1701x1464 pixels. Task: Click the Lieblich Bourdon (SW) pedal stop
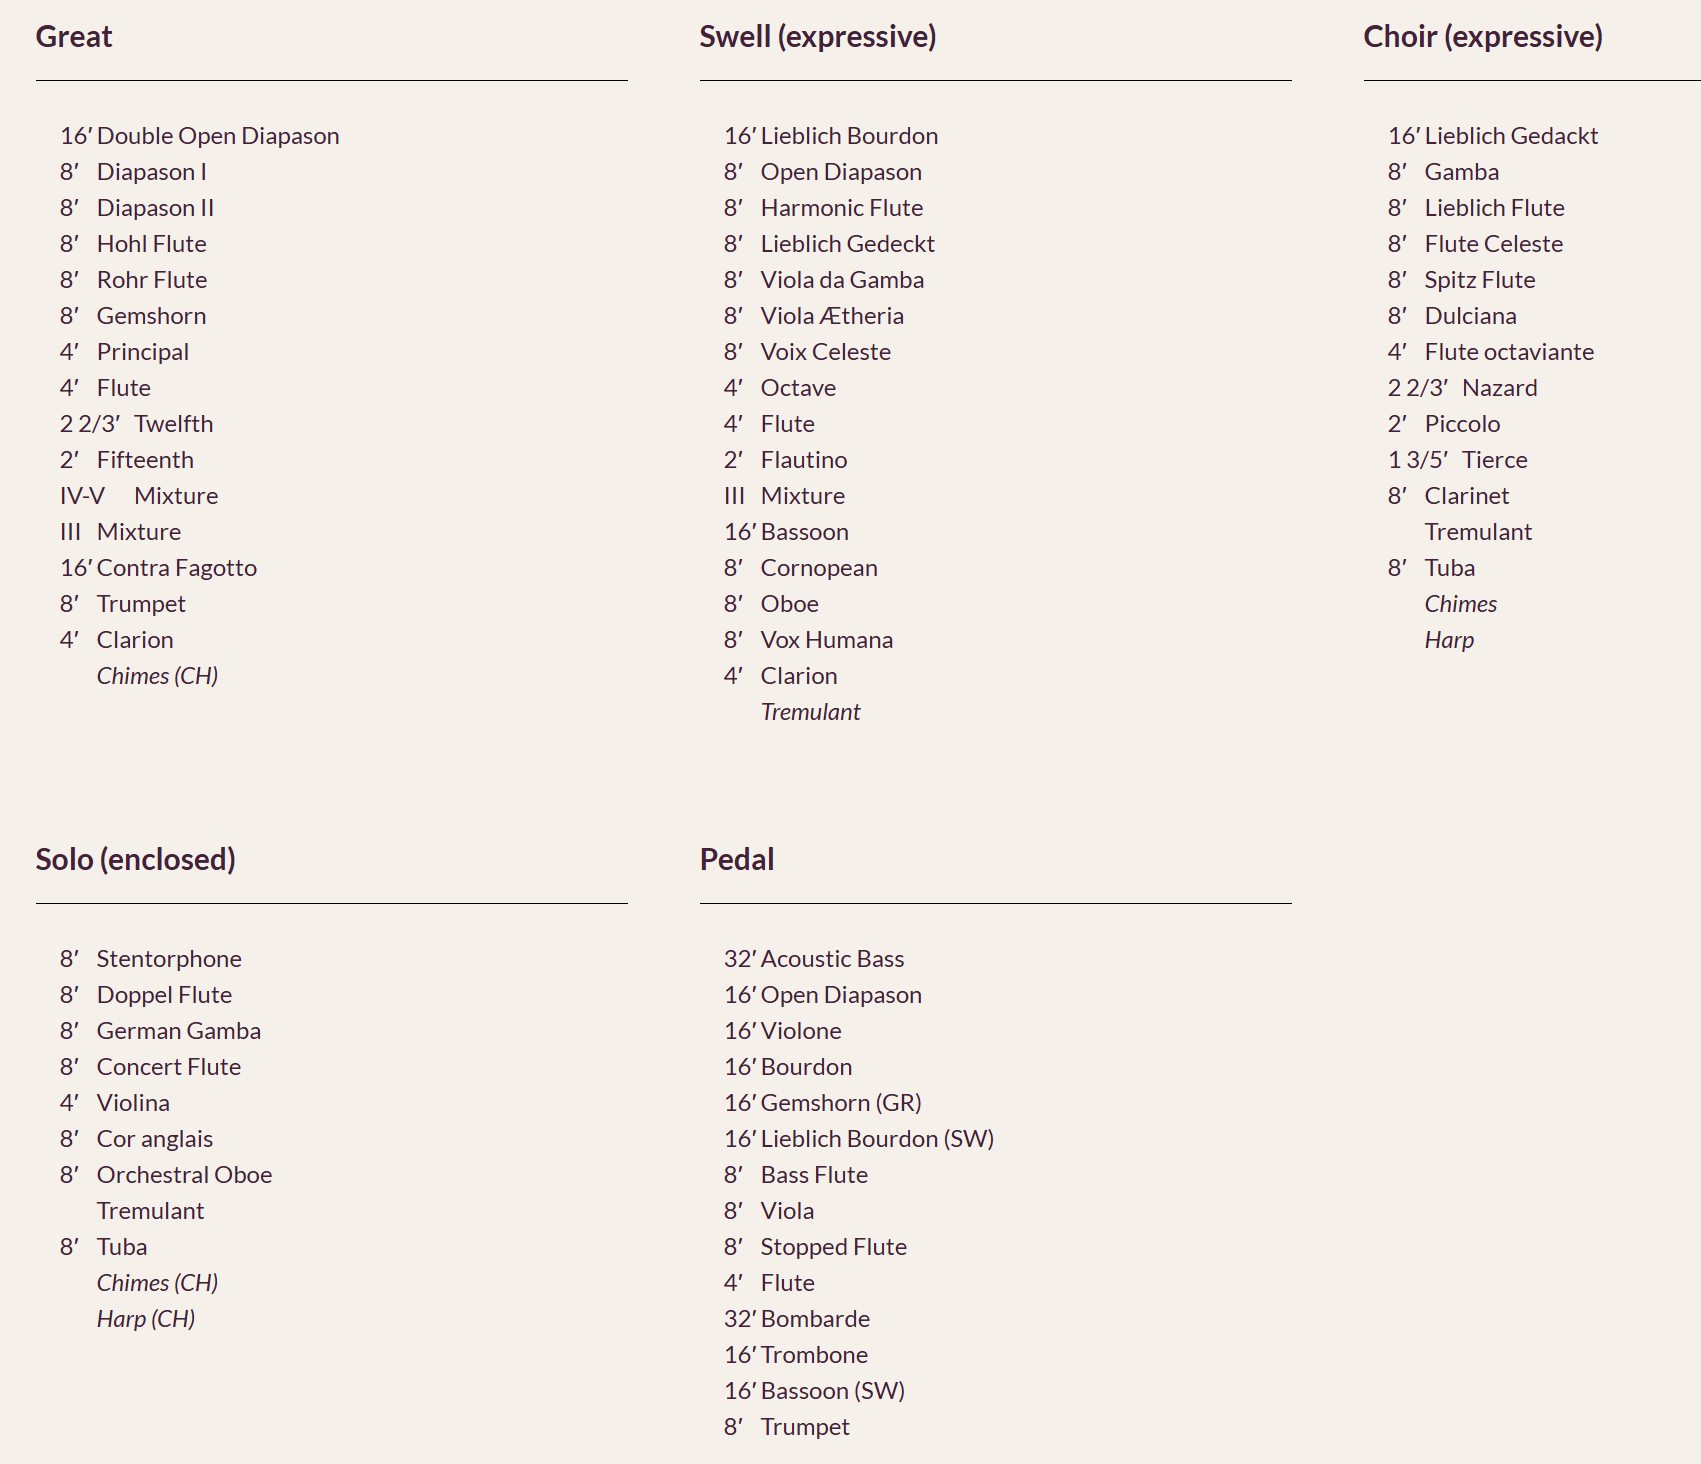876,1139
